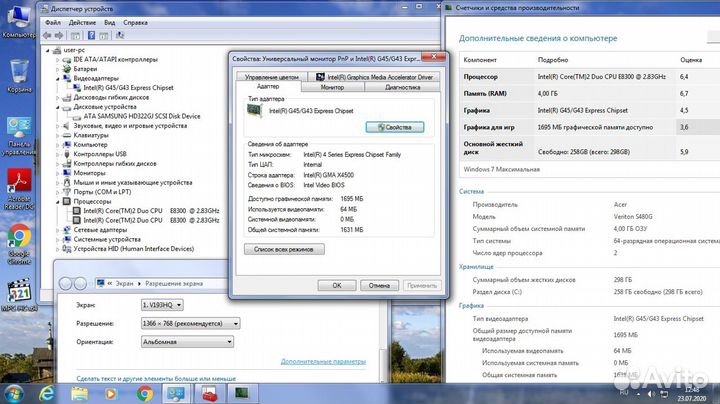The width and height of the screenshot is (720, 404).
Task: Collapse the Процессоры tree node
Action: tap(58, 202)
